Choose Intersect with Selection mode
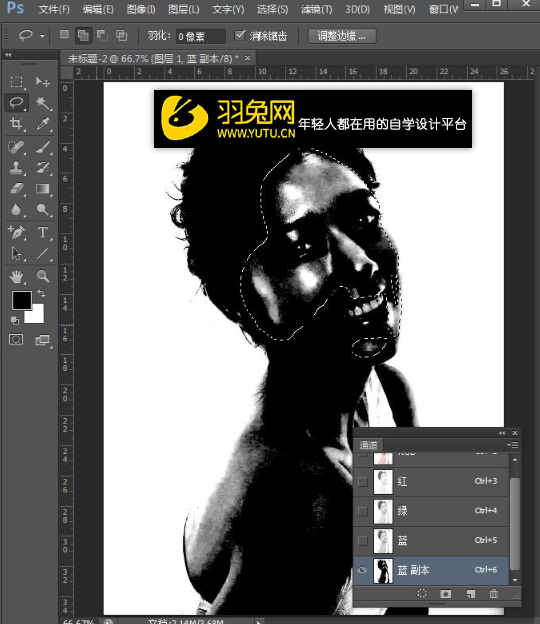The image size is (540, 624). [x=121, y=35]
